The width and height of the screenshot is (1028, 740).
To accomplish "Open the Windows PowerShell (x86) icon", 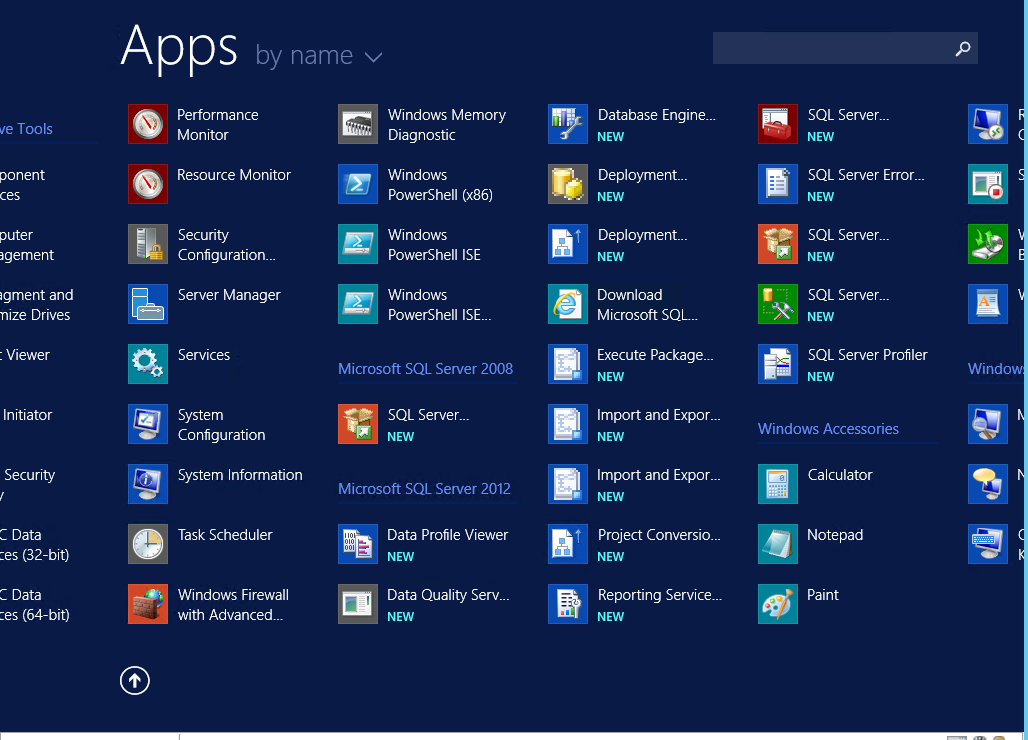I will [x=358, y=184].
